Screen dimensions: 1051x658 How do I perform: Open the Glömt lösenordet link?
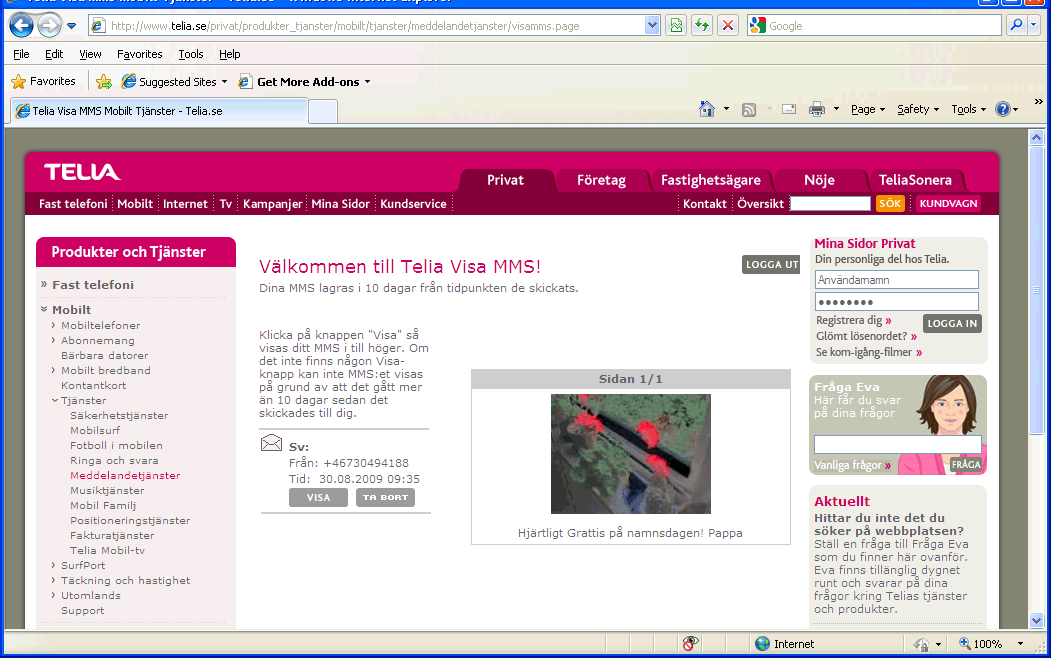tap(865, 336)
